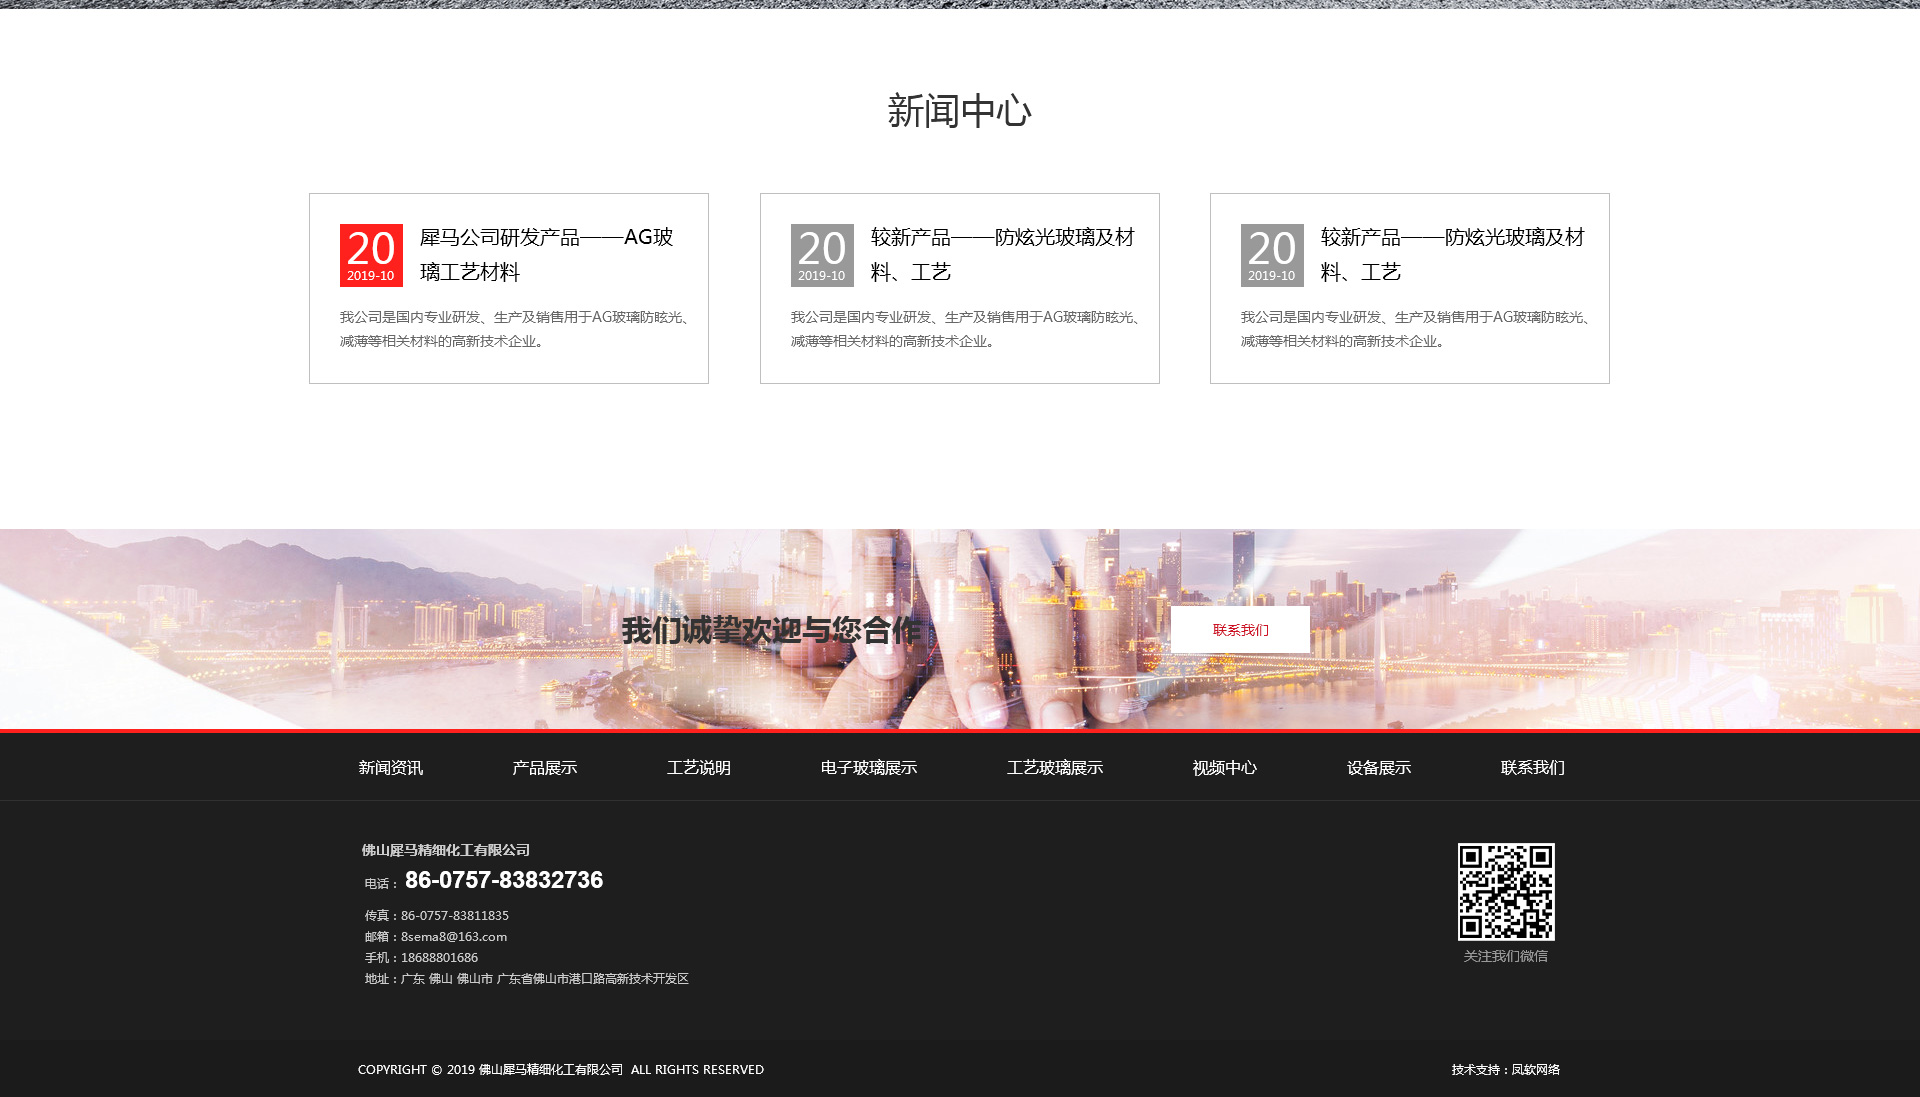Screen dimensions: 1920x1097
Task: Open 视频中心 from the footer menu
Action: click(x=1224, y=768)
